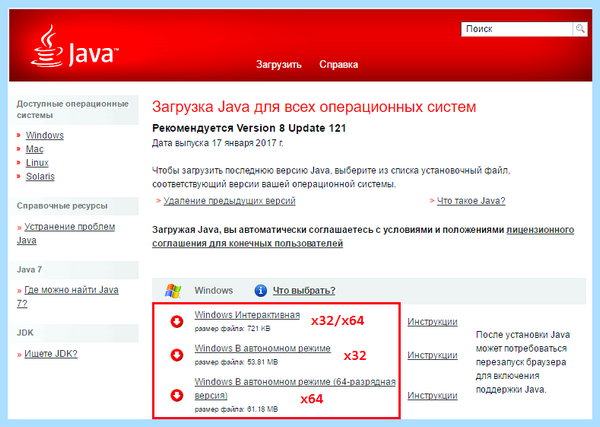Click the После установки Java note text
The height and width of the screenshot is (427, 600).
click(523, 362)
